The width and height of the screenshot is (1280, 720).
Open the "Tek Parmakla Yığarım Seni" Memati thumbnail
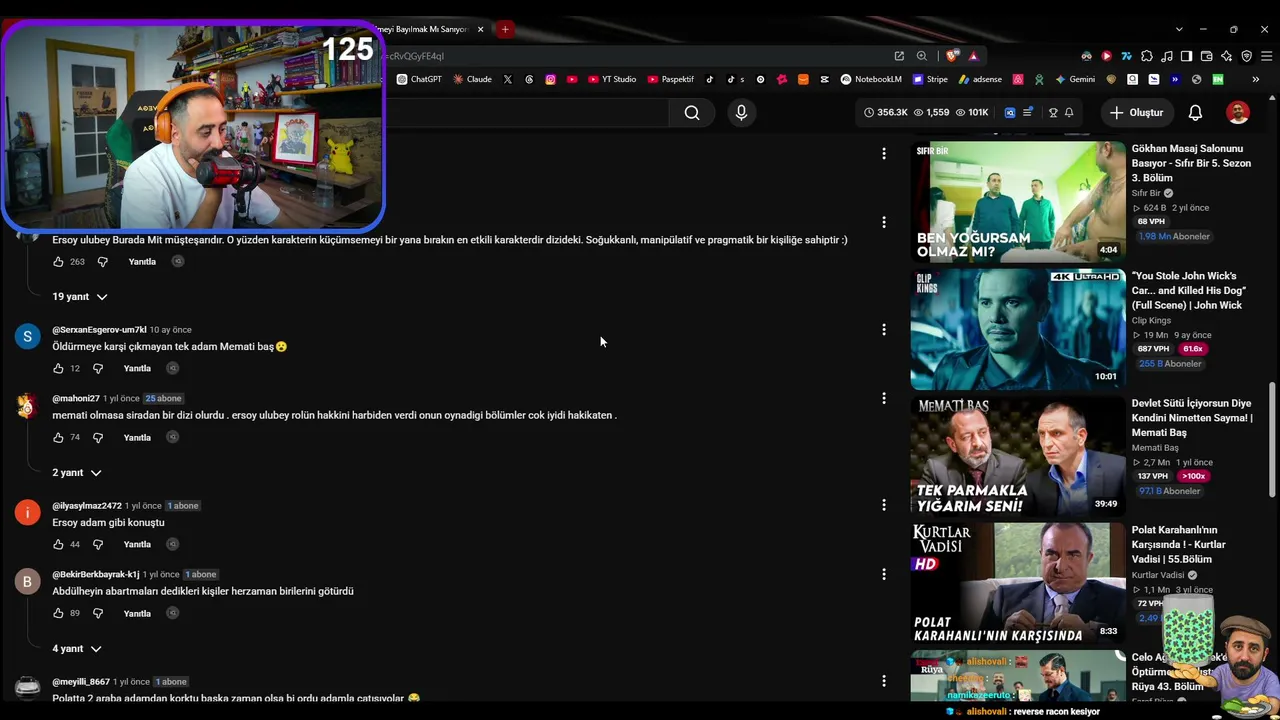coord(1018,457)
